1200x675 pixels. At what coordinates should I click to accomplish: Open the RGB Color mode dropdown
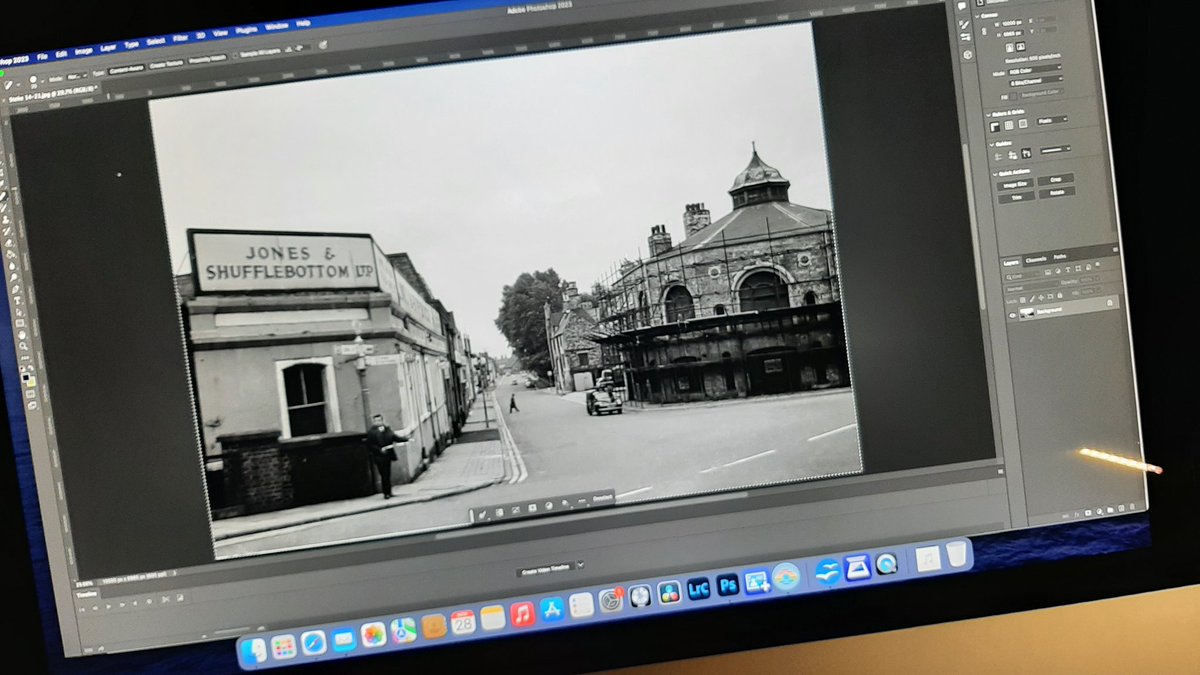(1035, 70)
